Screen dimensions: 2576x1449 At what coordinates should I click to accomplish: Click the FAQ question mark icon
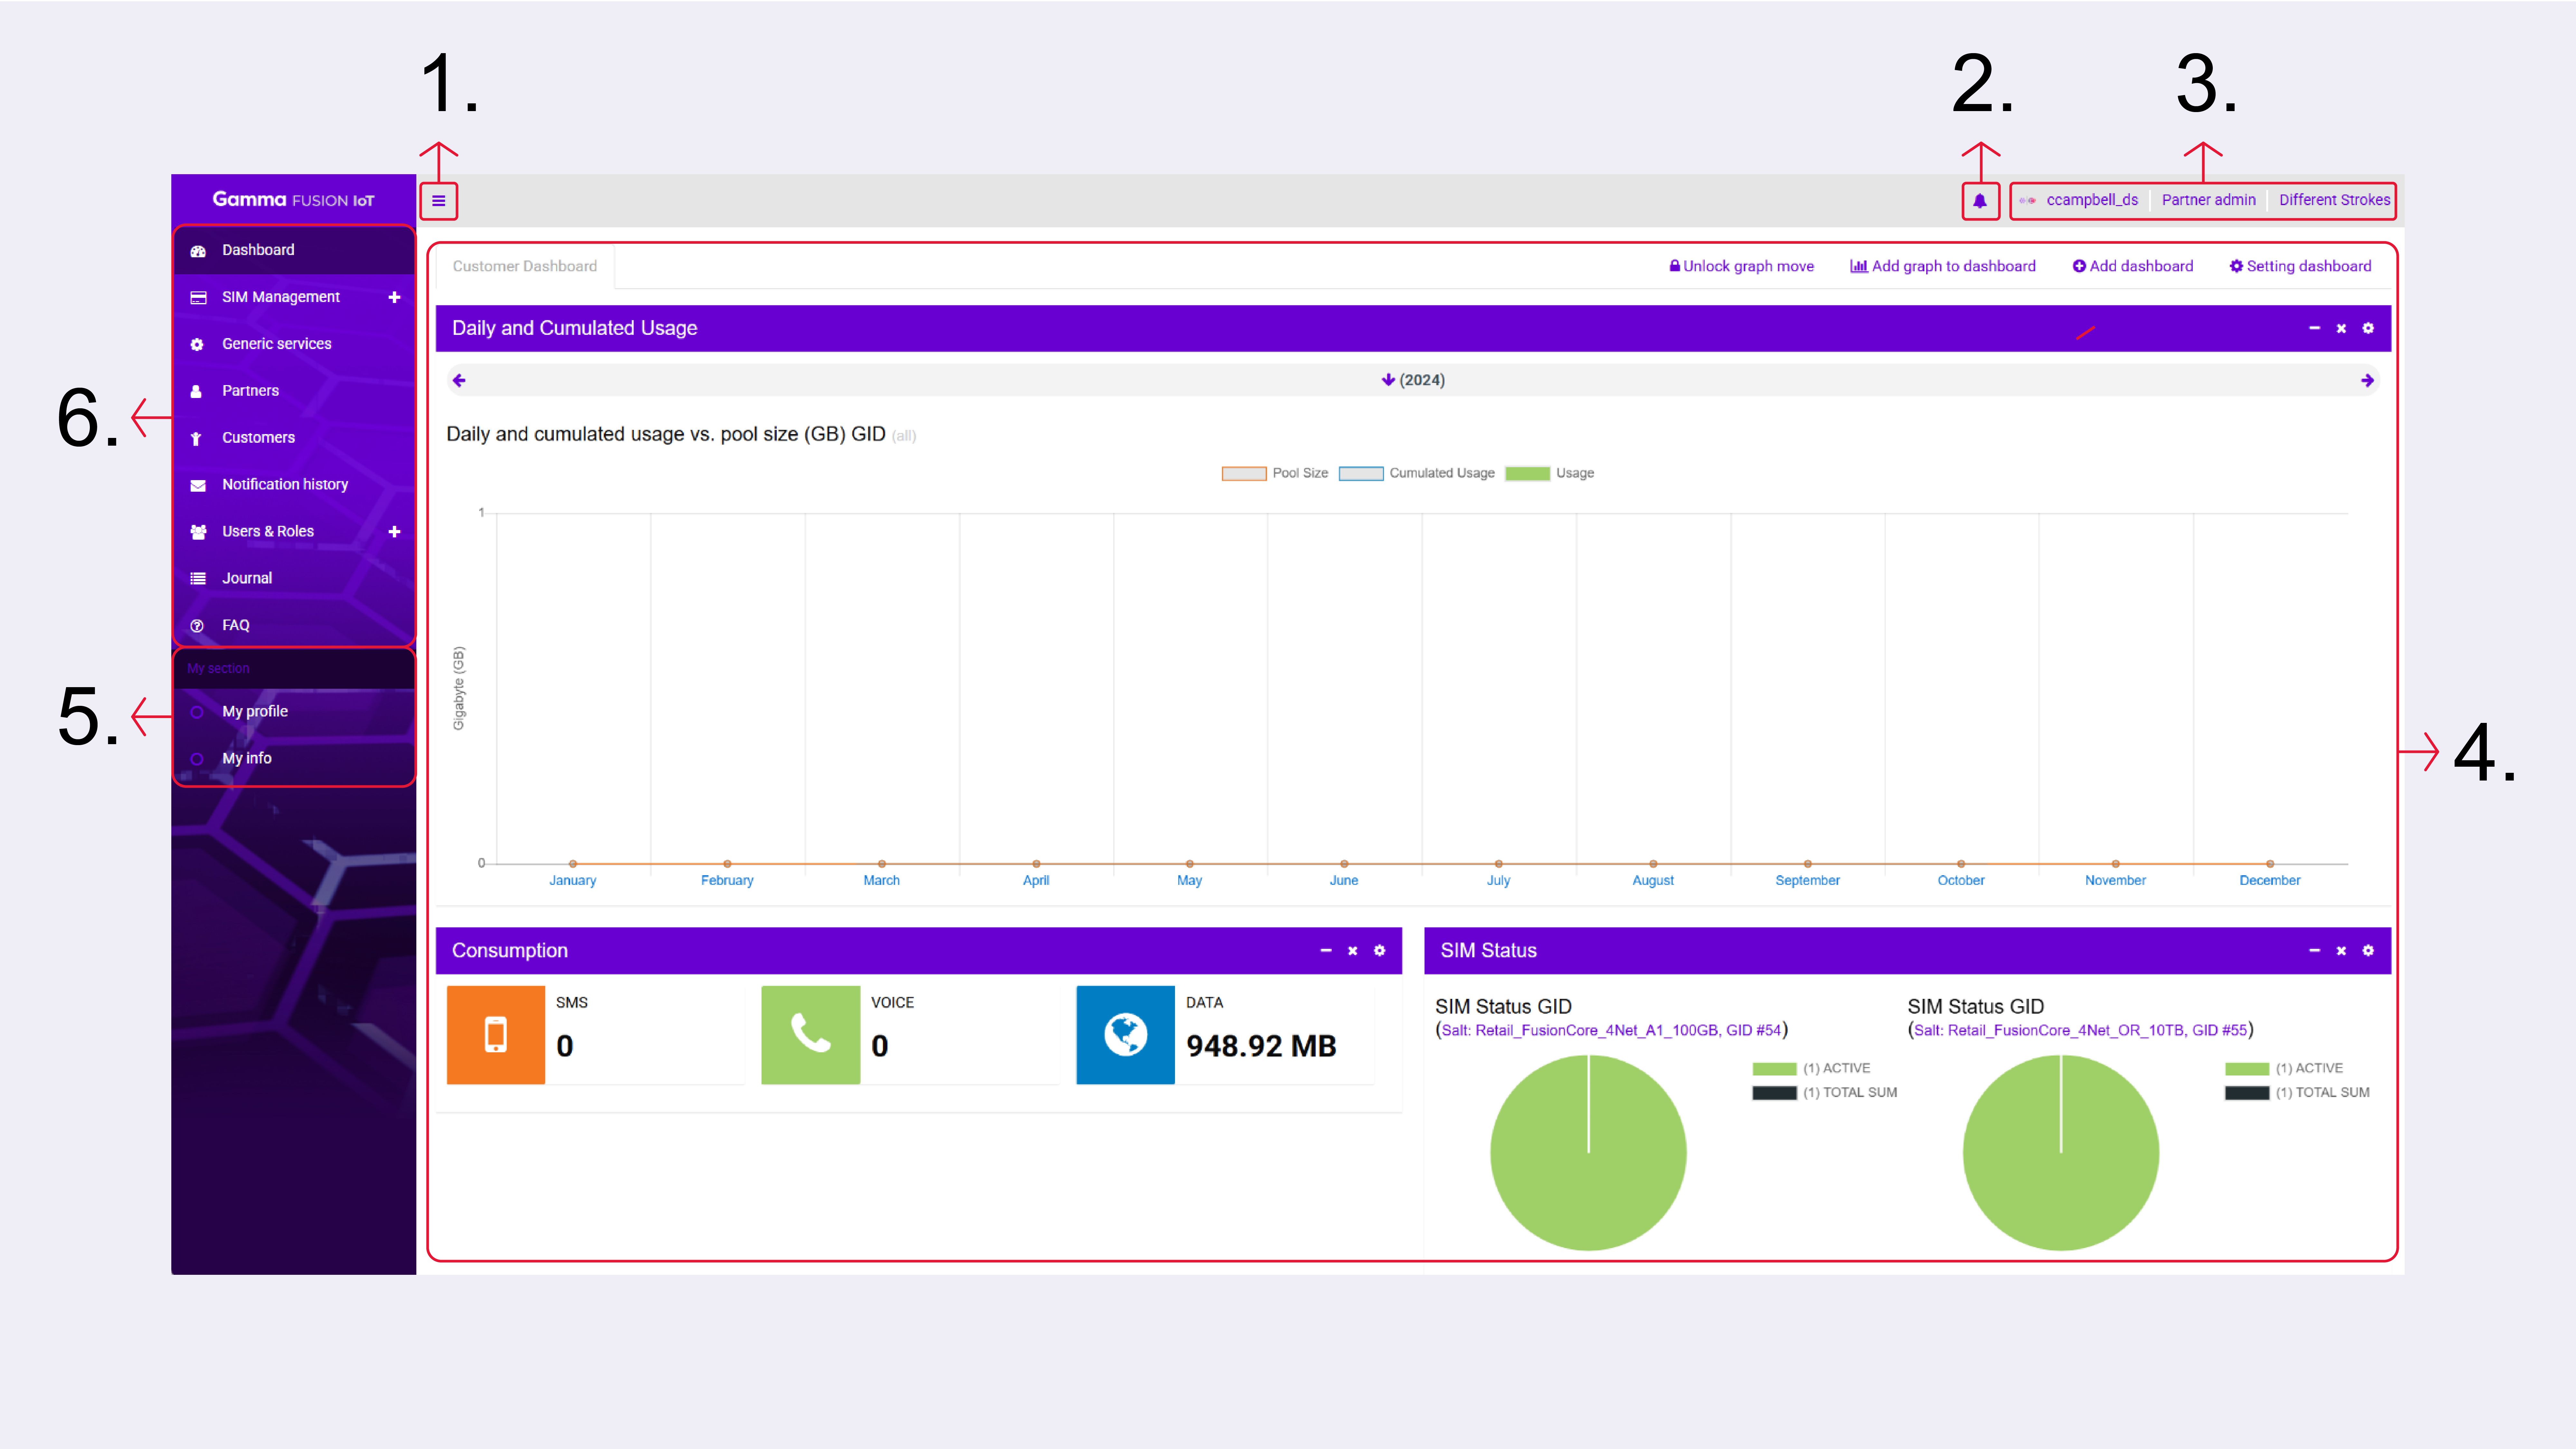click(197, 626)
